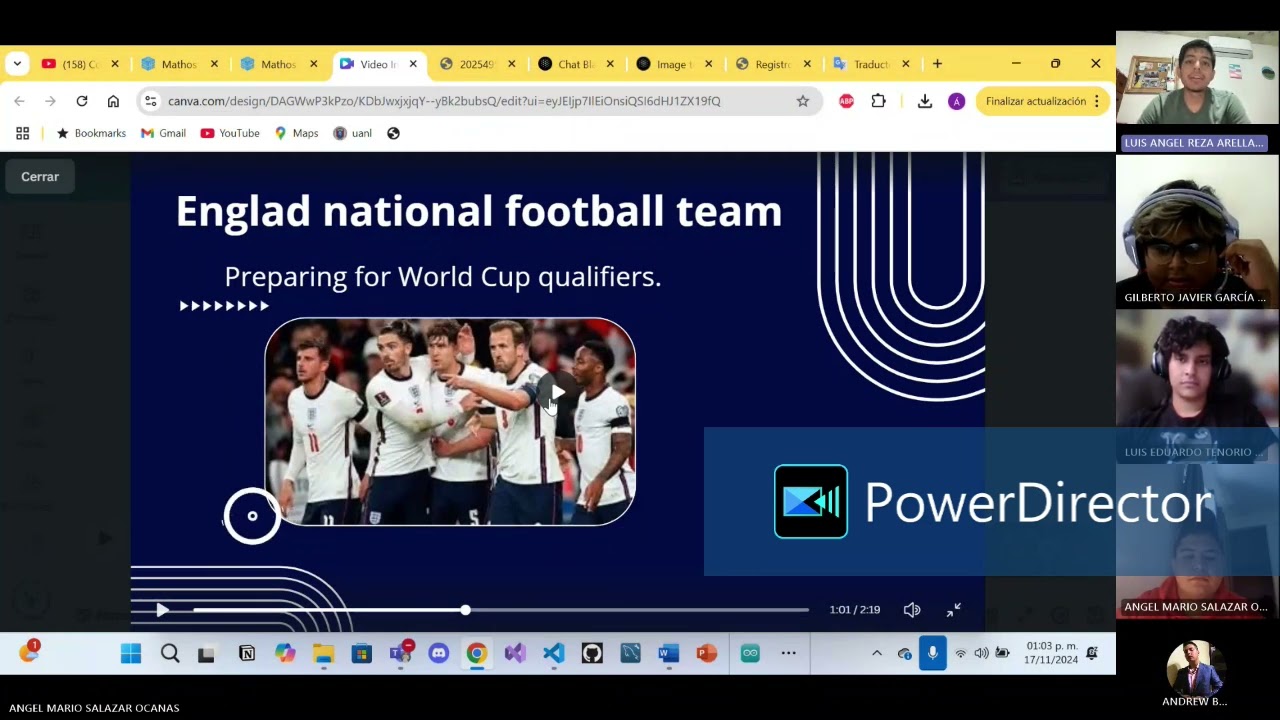Exit fullscreen in Canva player
The width and height of the screenshot is (1280, 720).
tap(954, 610)
